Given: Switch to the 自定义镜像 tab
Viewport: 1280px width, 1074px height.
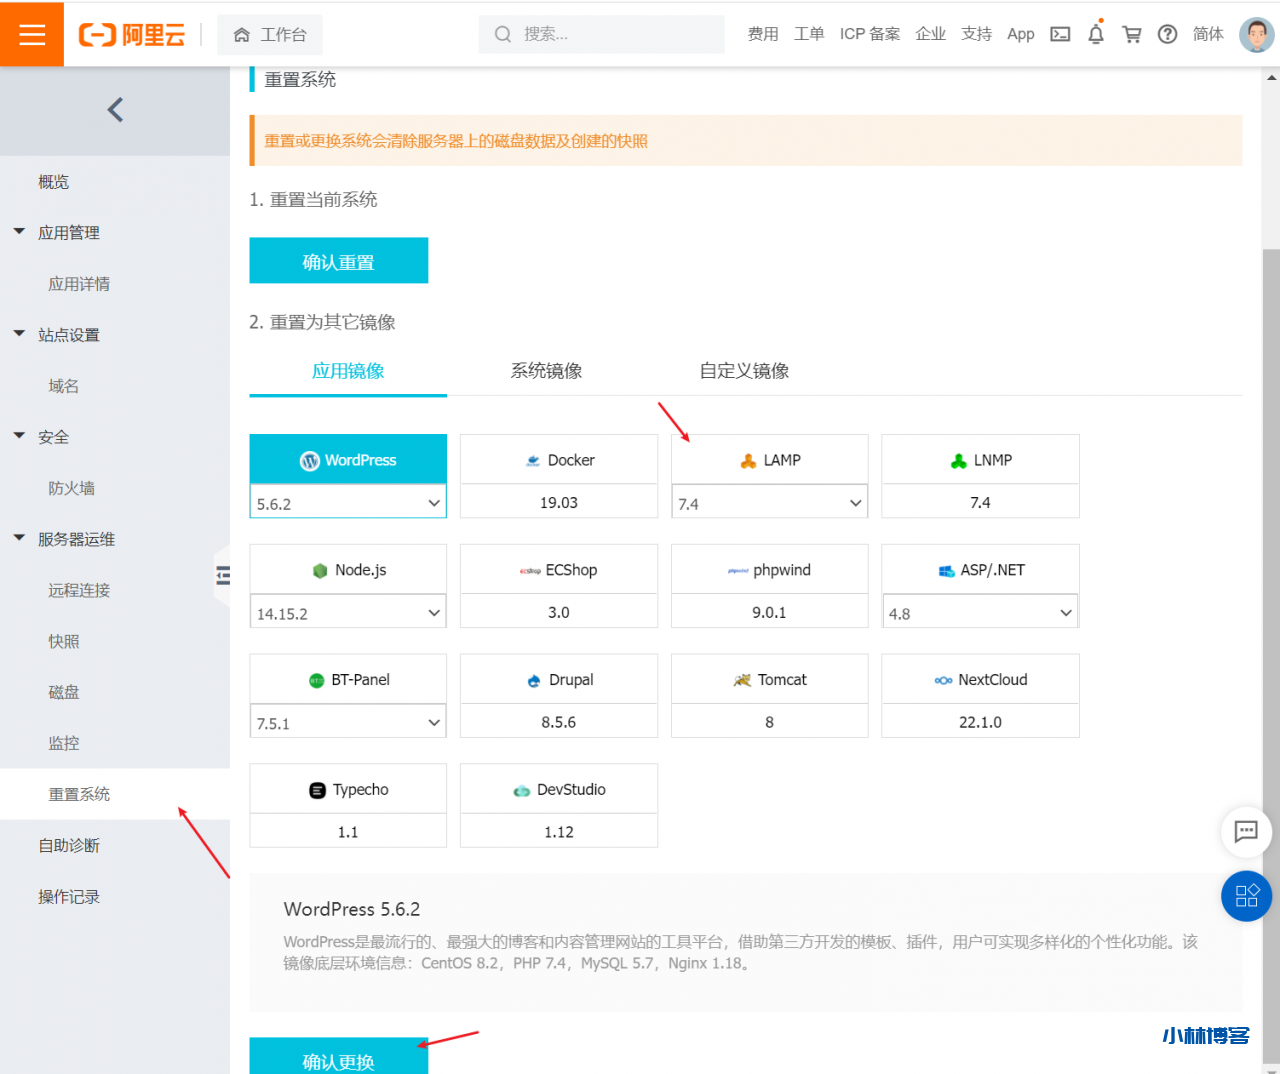Looking at the screenshot, I should (x=744, y=371).
